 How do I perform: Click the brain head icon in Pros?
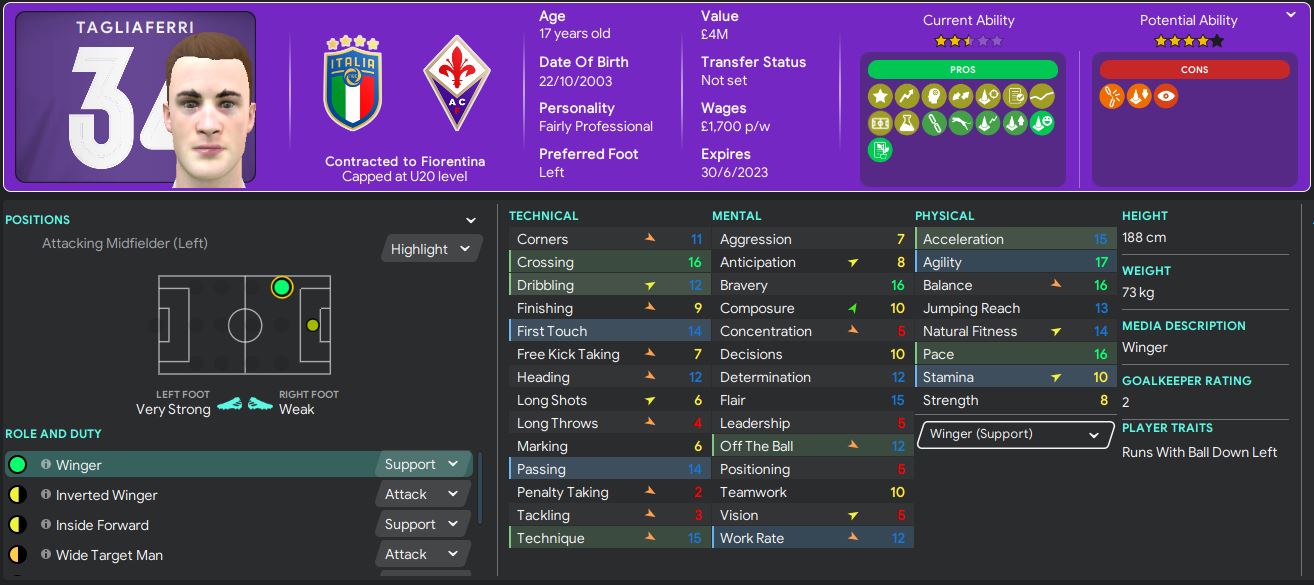tap(933, 97)
